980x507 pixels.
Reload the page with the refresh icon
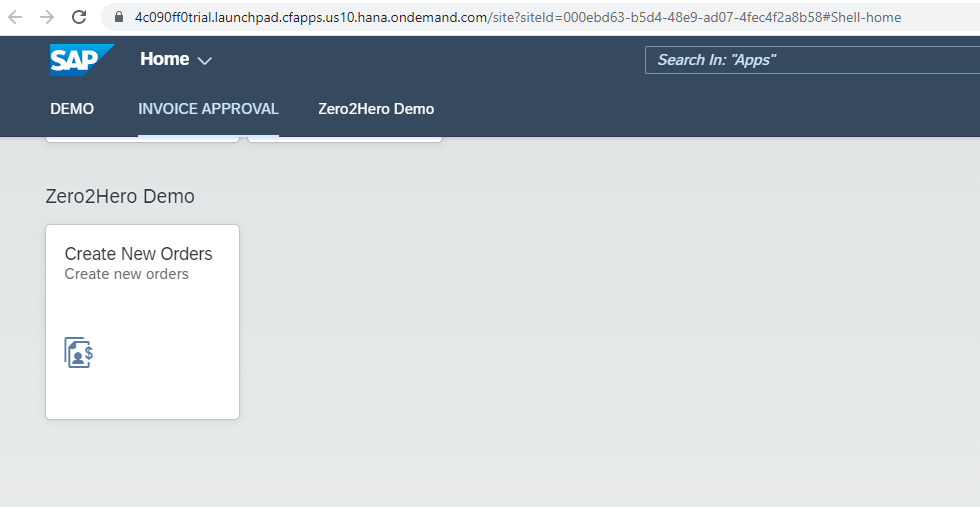[x=79, y=17]
